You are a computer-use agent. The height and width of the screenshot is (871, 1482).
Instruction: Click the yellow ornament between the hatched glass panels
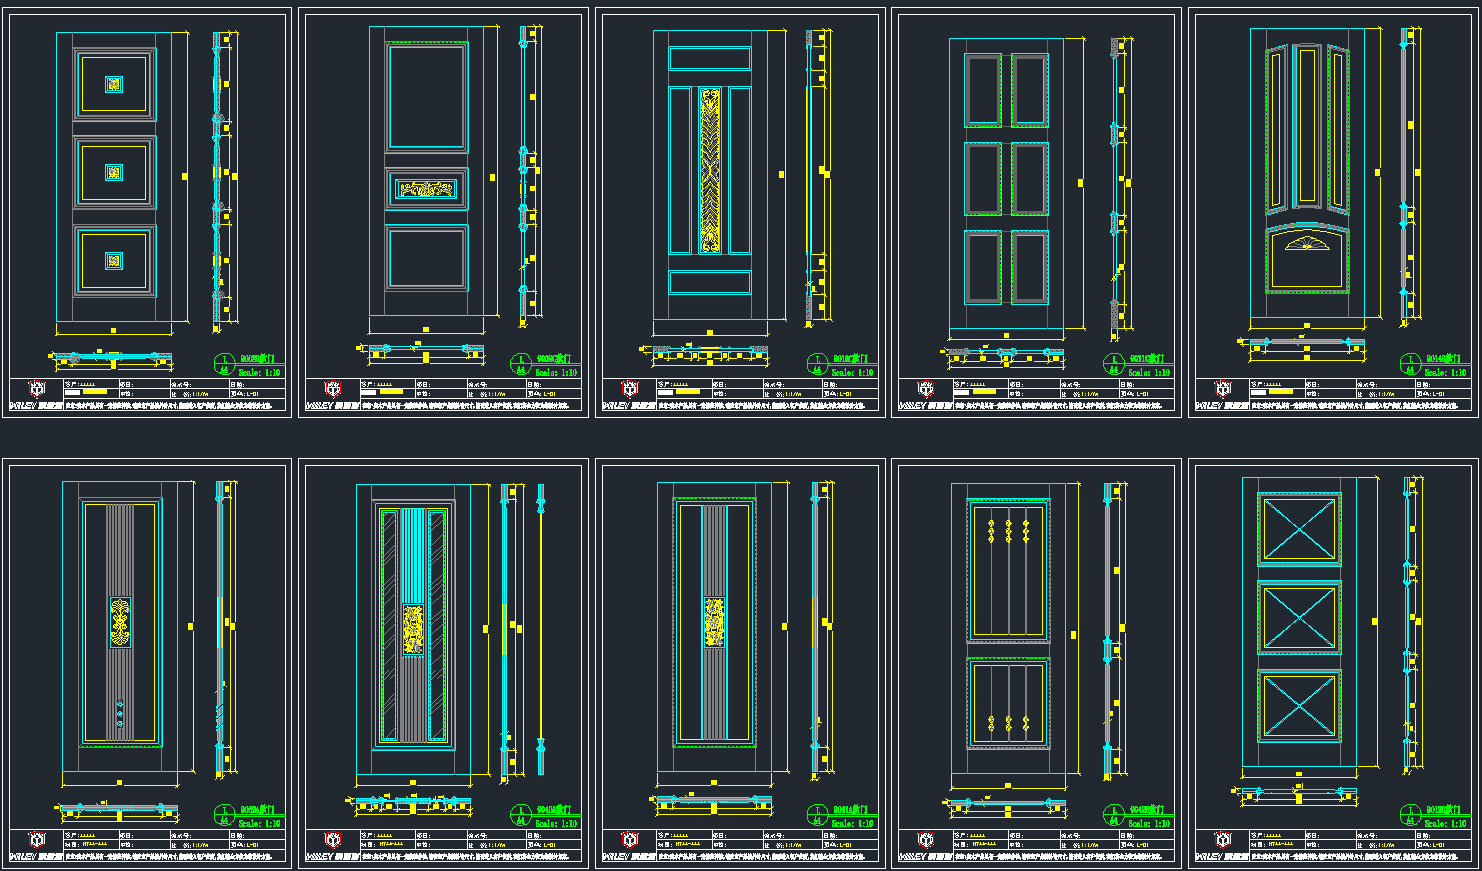click(x=413, y=629)
